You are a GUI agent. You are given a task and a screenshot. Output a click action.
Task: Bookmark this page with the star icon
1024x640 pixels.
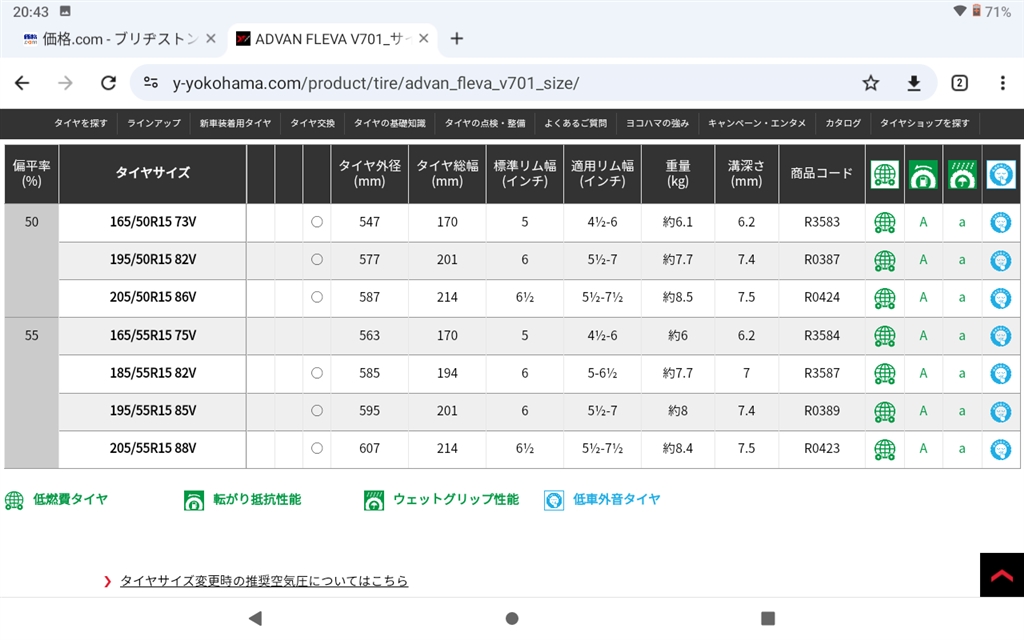point(871,83)
